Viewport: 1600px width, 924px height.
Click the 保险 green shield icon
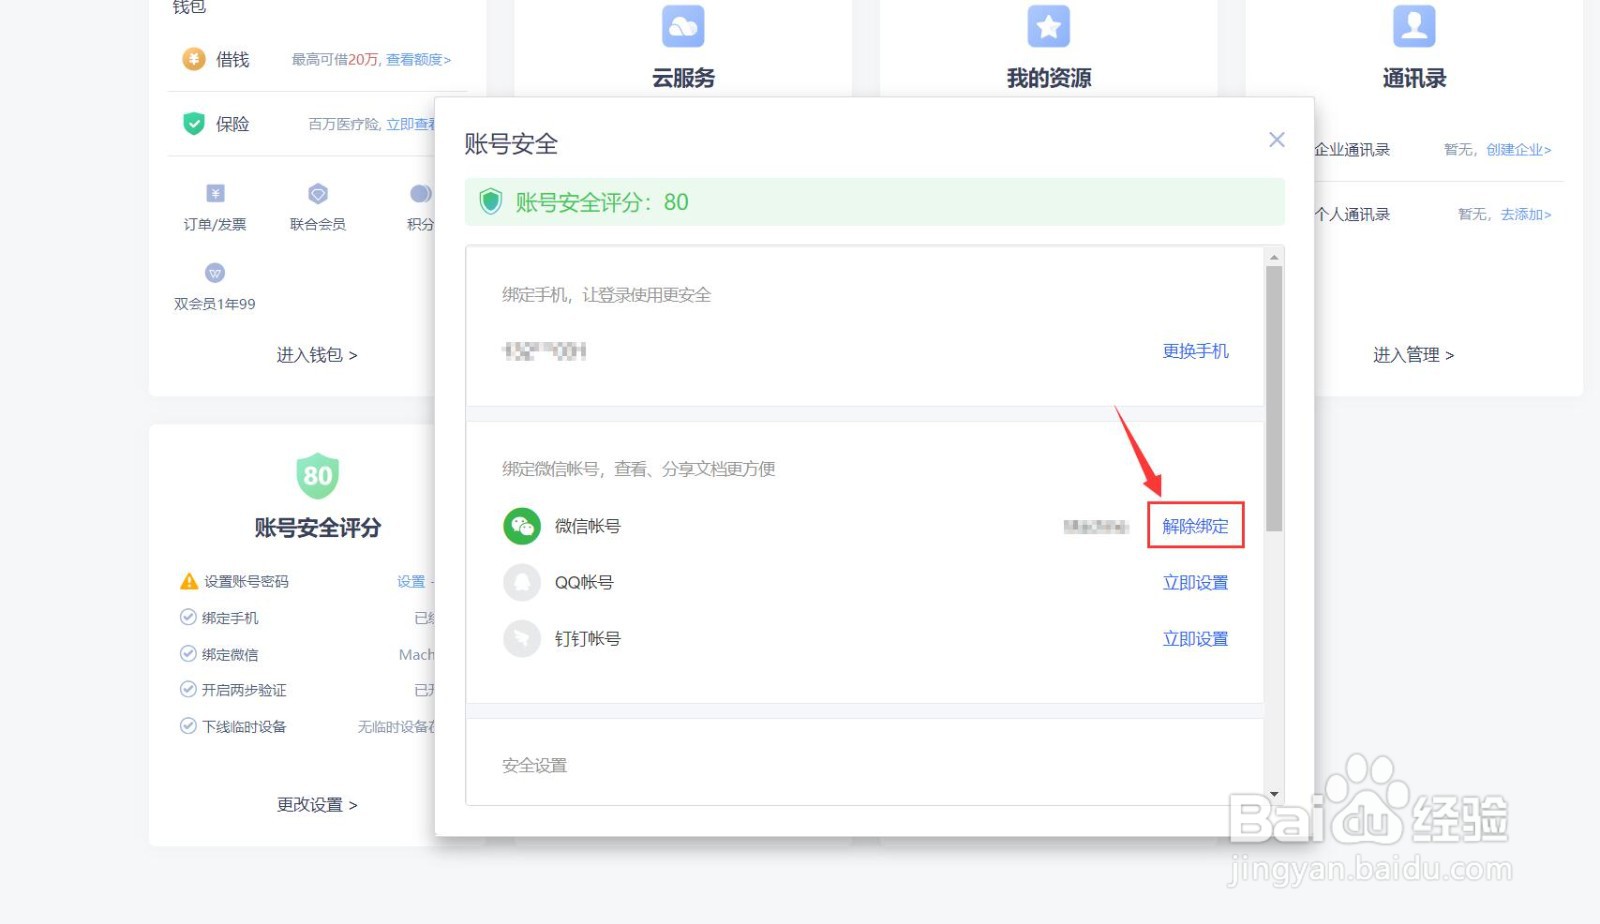pyautogui.click(x=193, y=123)
